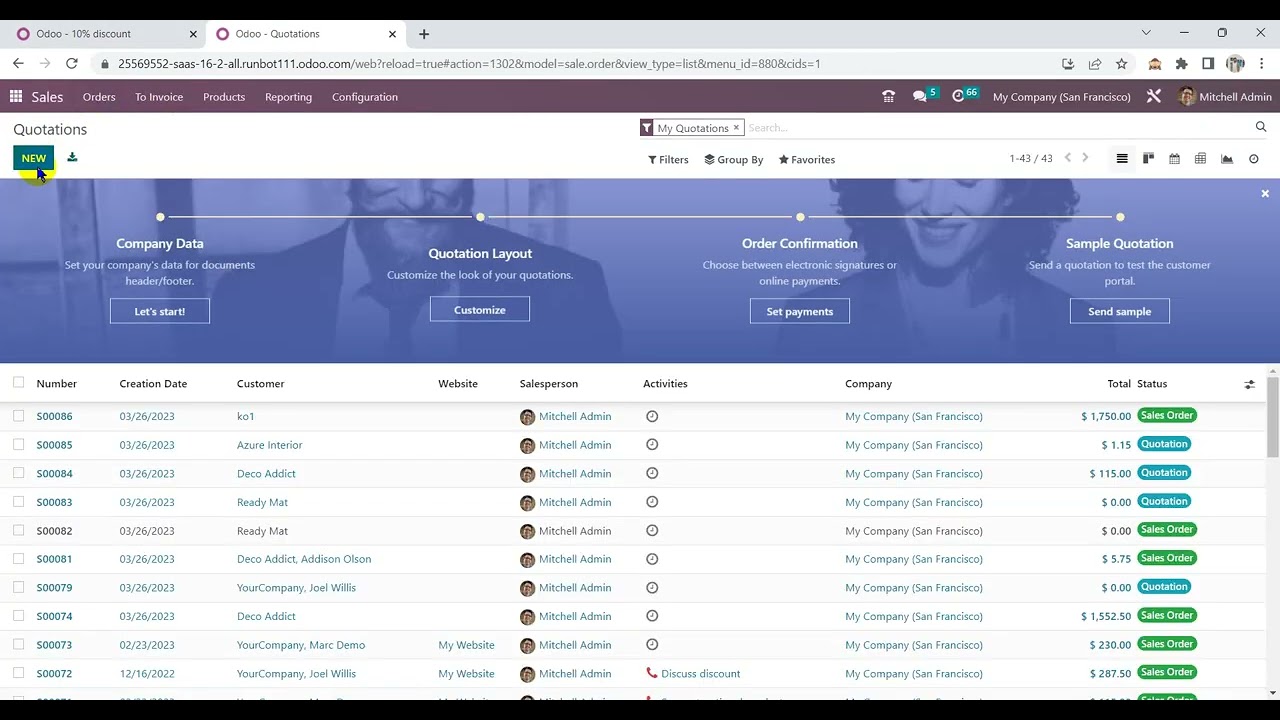
Task: Go back in browser history
Action: [x=18, y=63]
